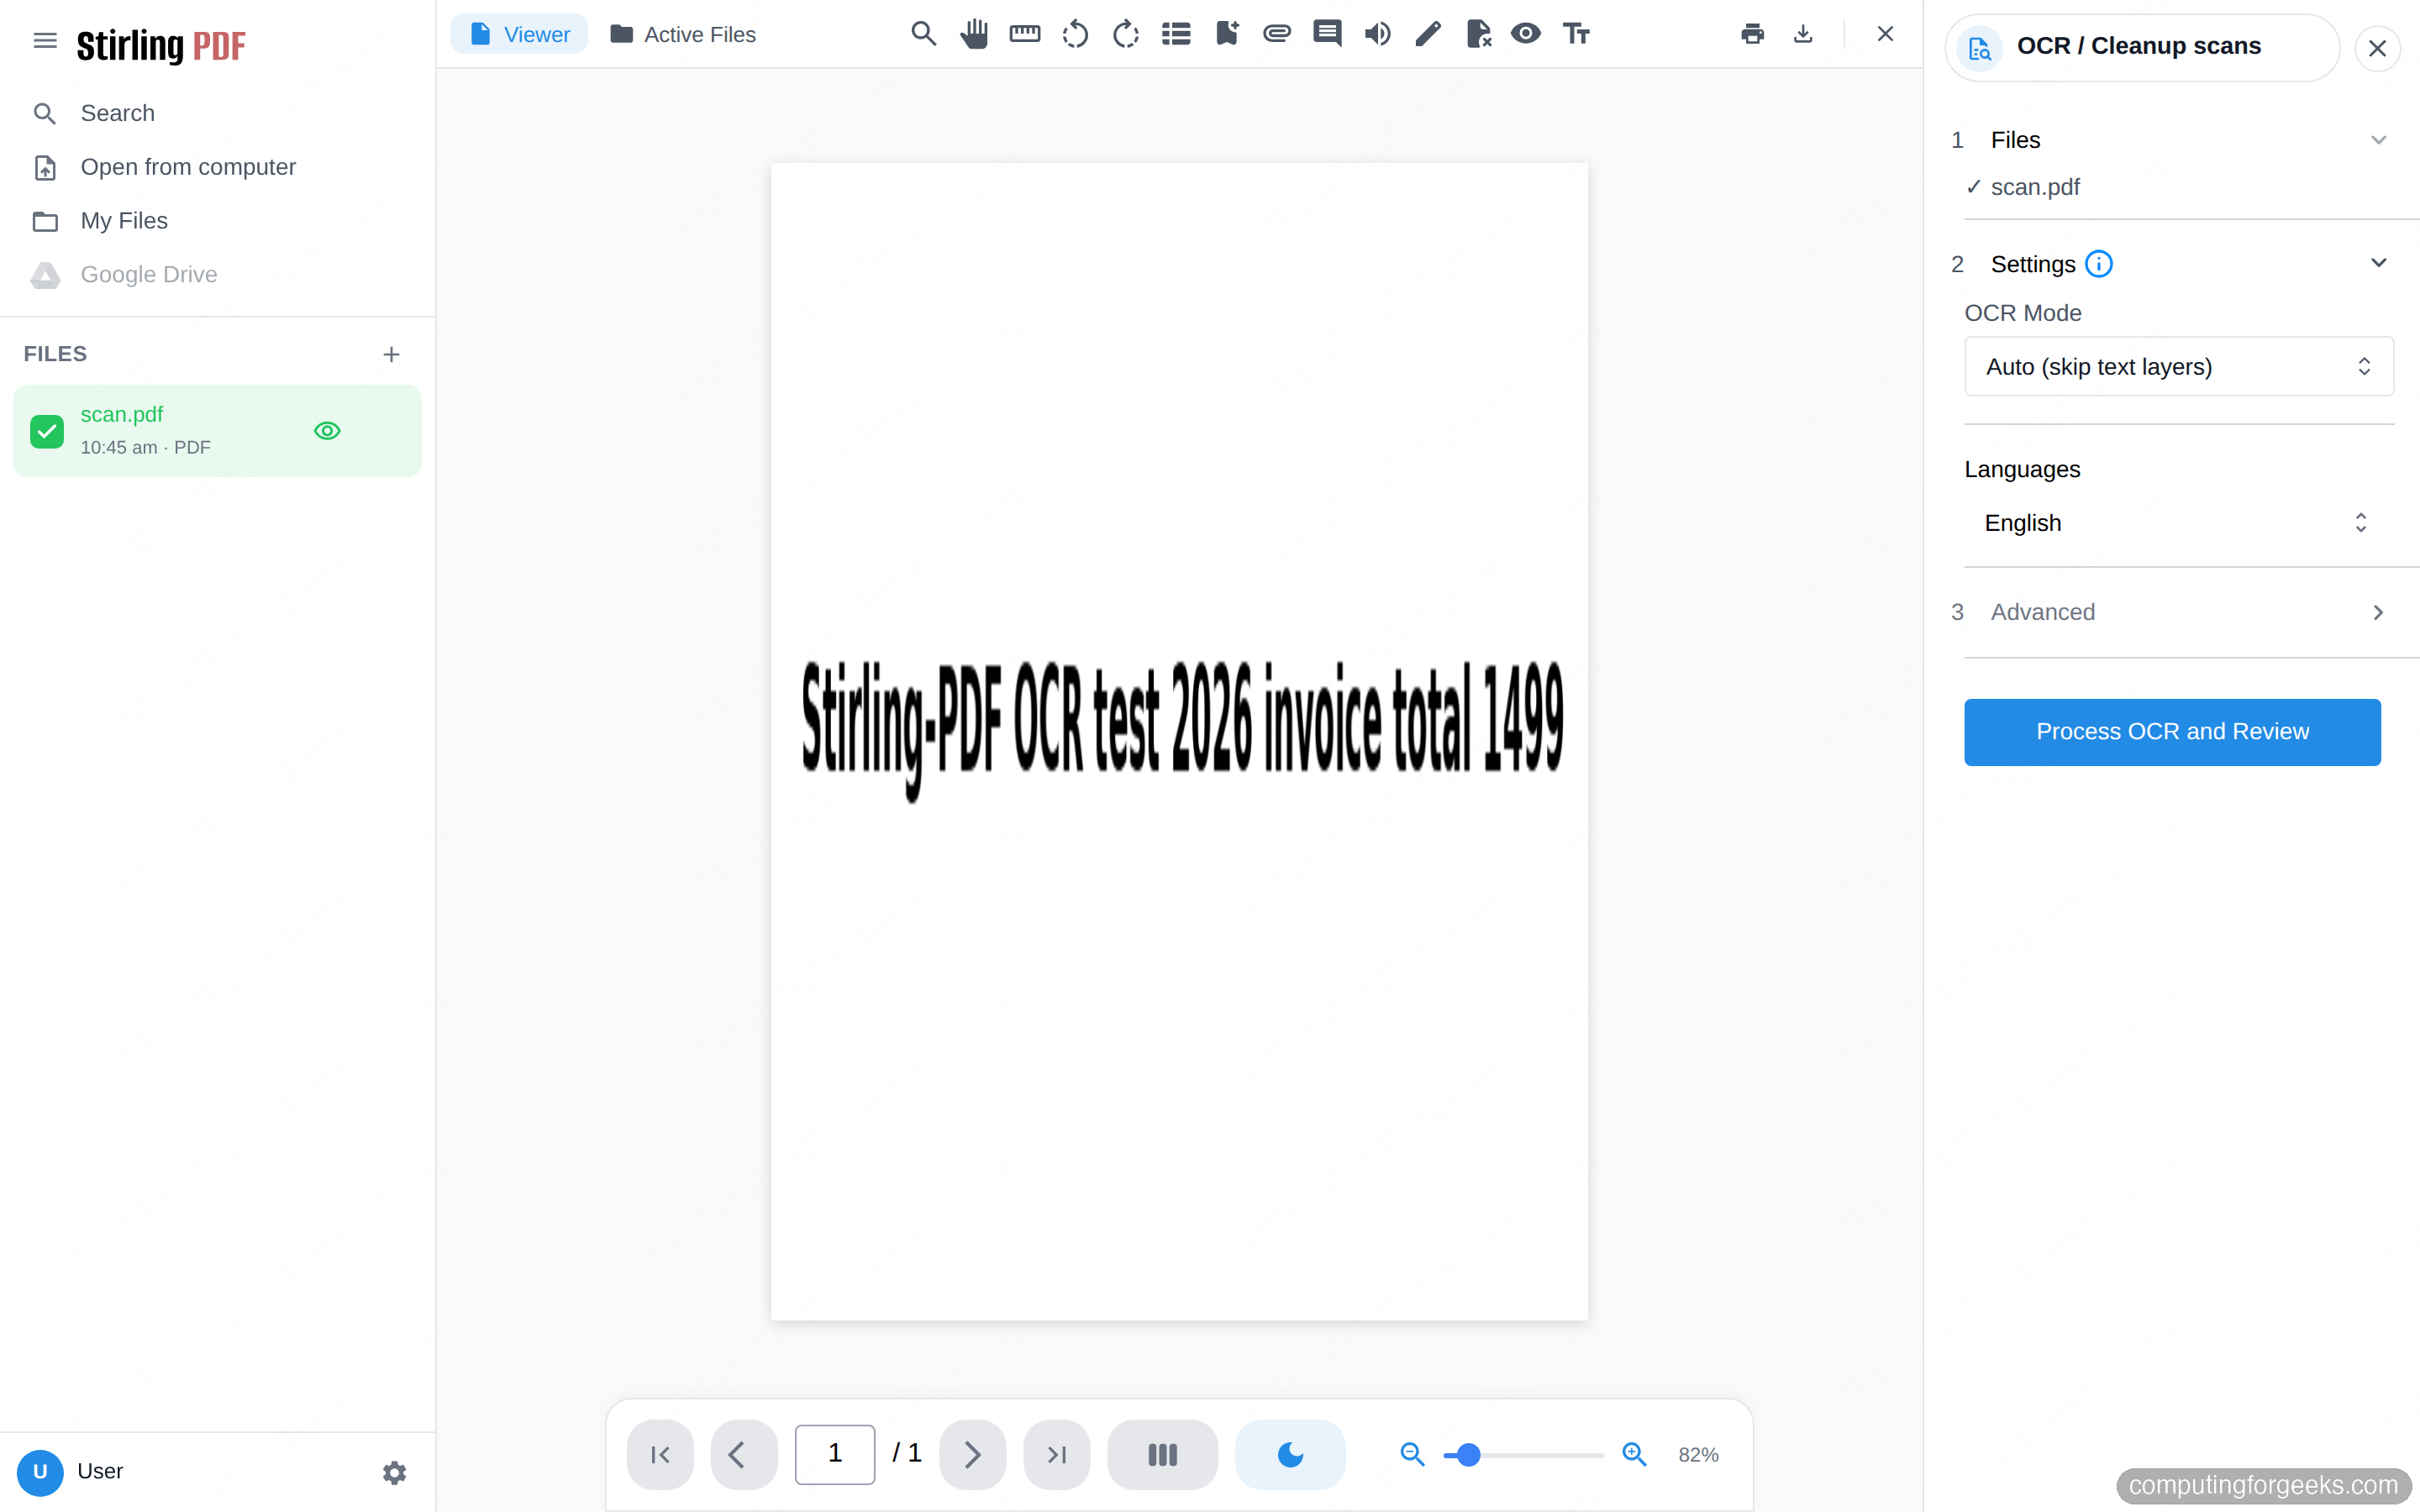The width and height of the screenshot is (2420, 1512).
Task: Toggle scan.pdf eye visibility icon
Action: [327, 431]
